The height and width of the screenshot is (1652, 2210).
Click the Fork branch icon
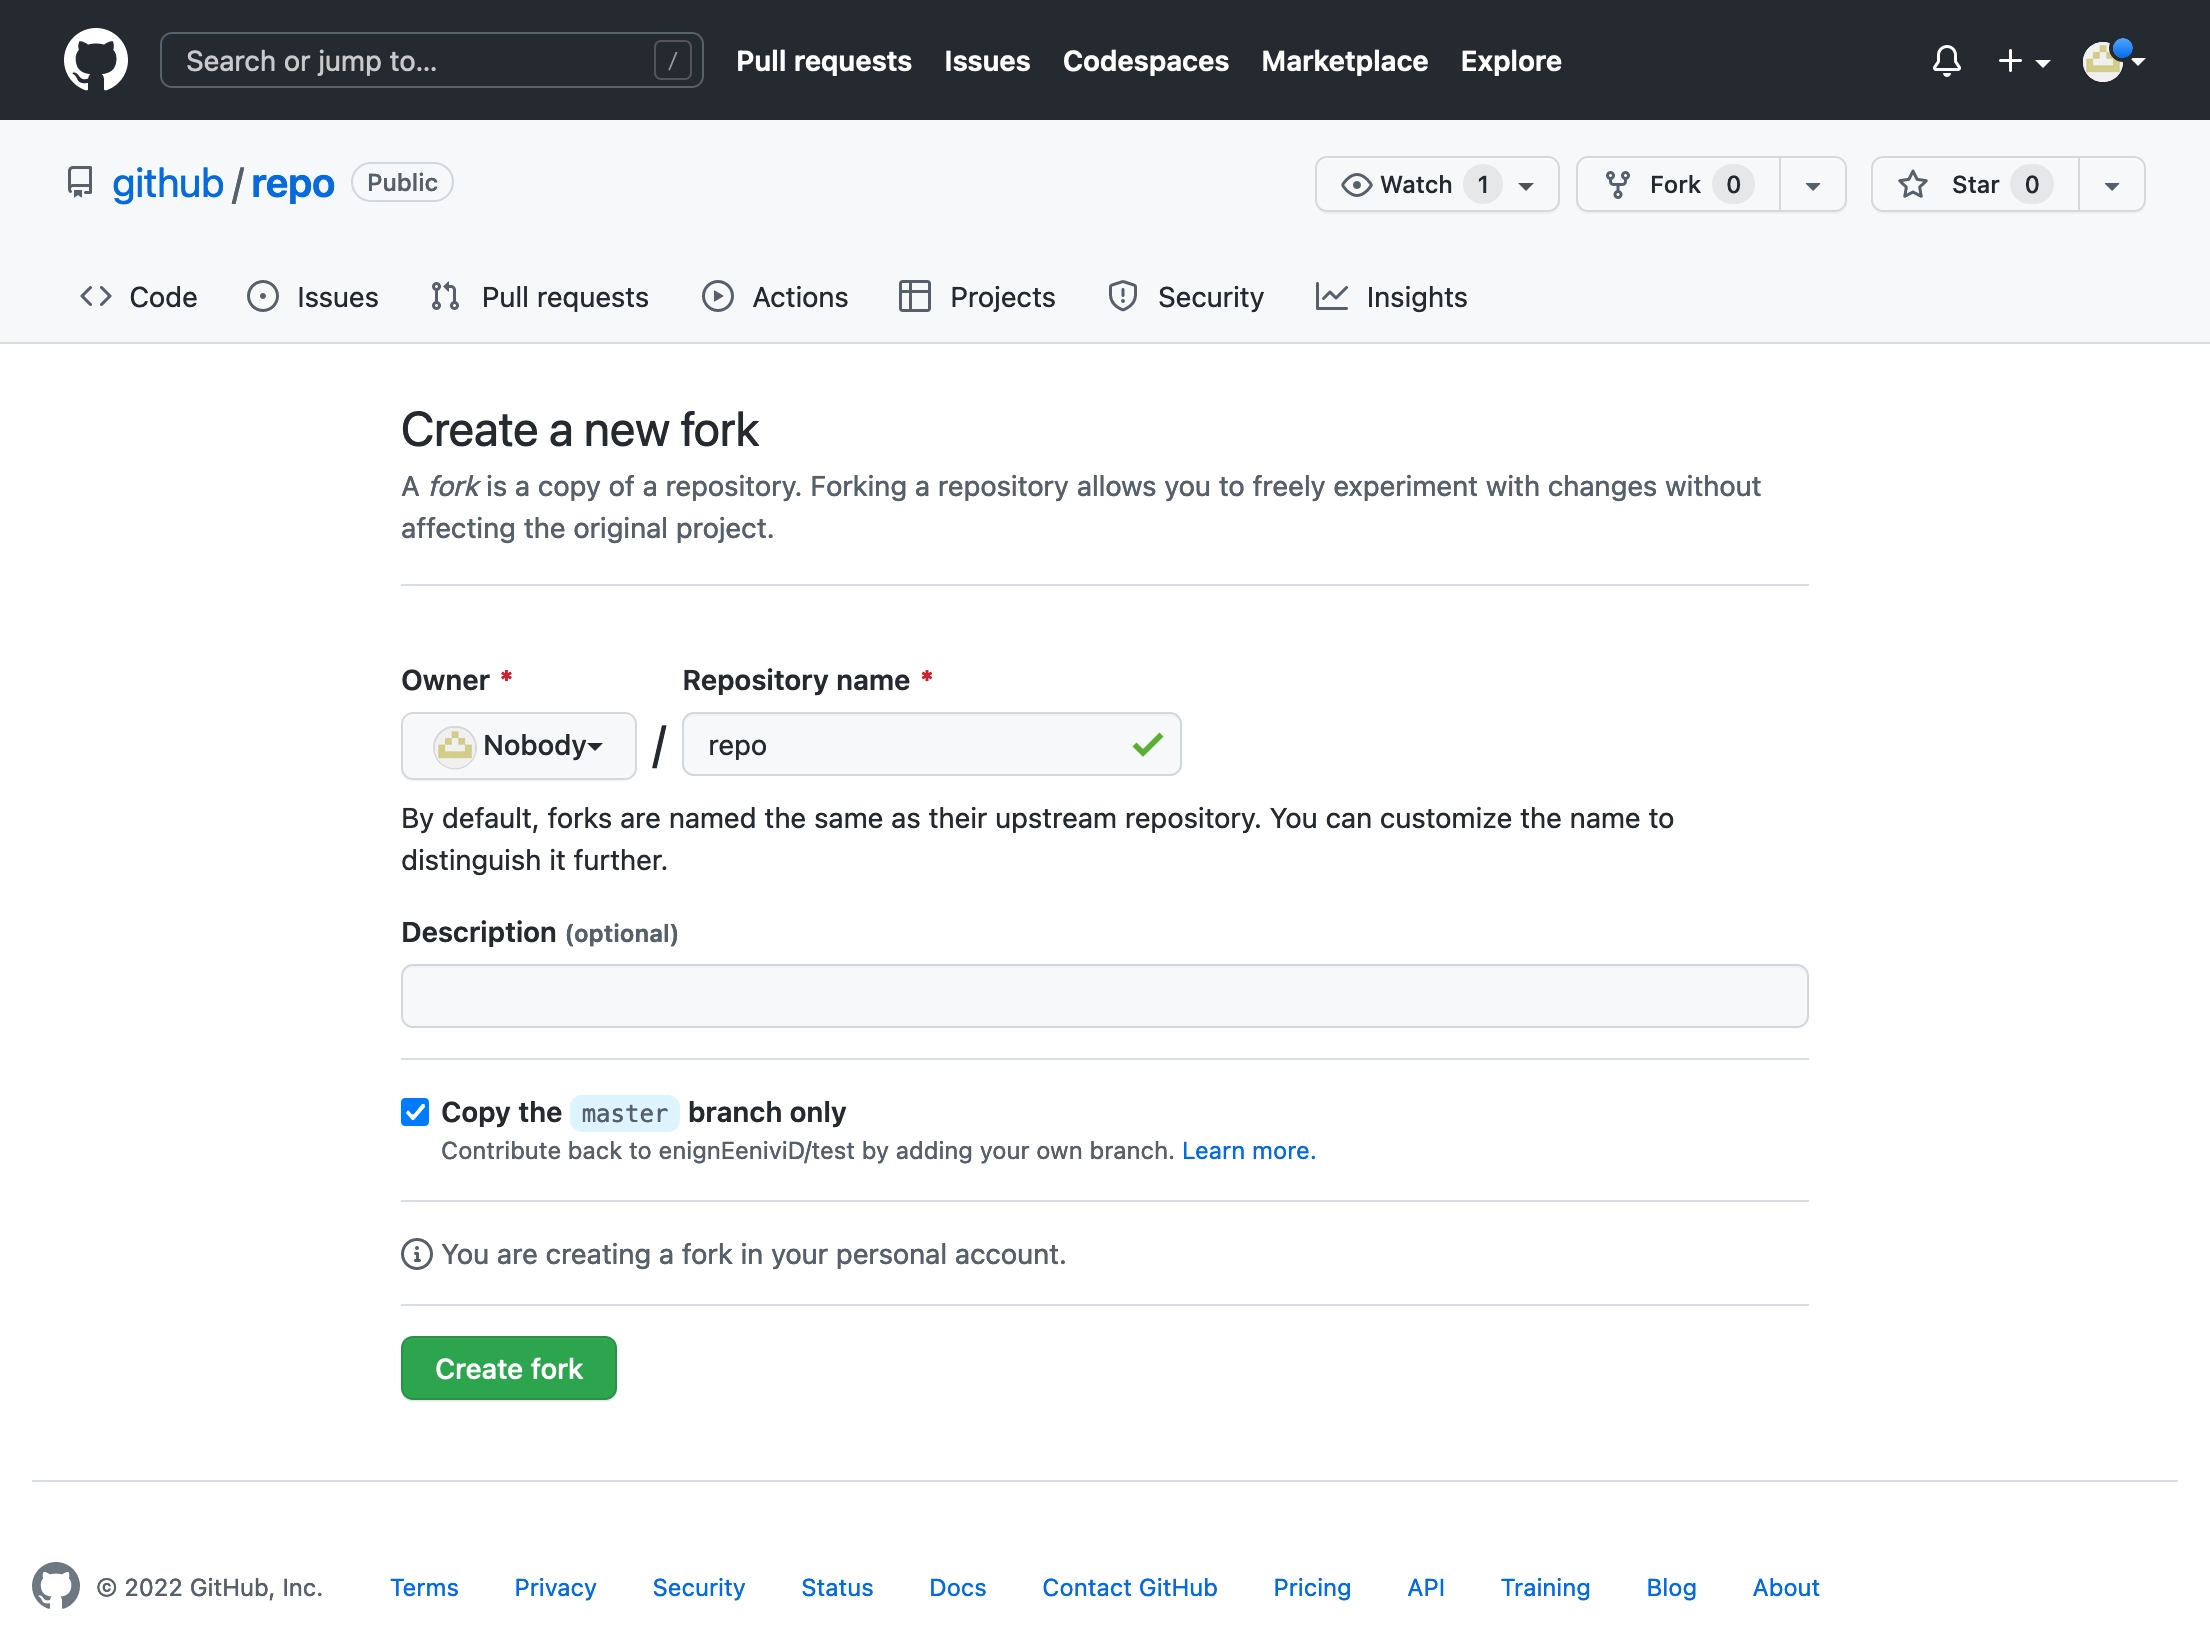coord(1617,185)
